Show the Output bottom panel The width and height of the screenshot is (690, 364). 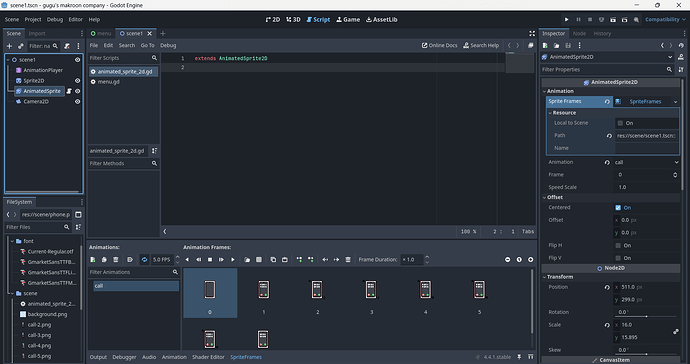tap(98, 357)
